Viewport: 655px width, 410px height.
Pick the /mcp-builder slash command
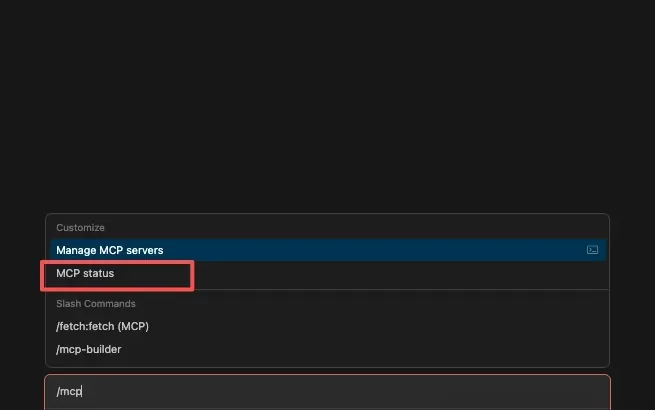[x=88, y=349]
